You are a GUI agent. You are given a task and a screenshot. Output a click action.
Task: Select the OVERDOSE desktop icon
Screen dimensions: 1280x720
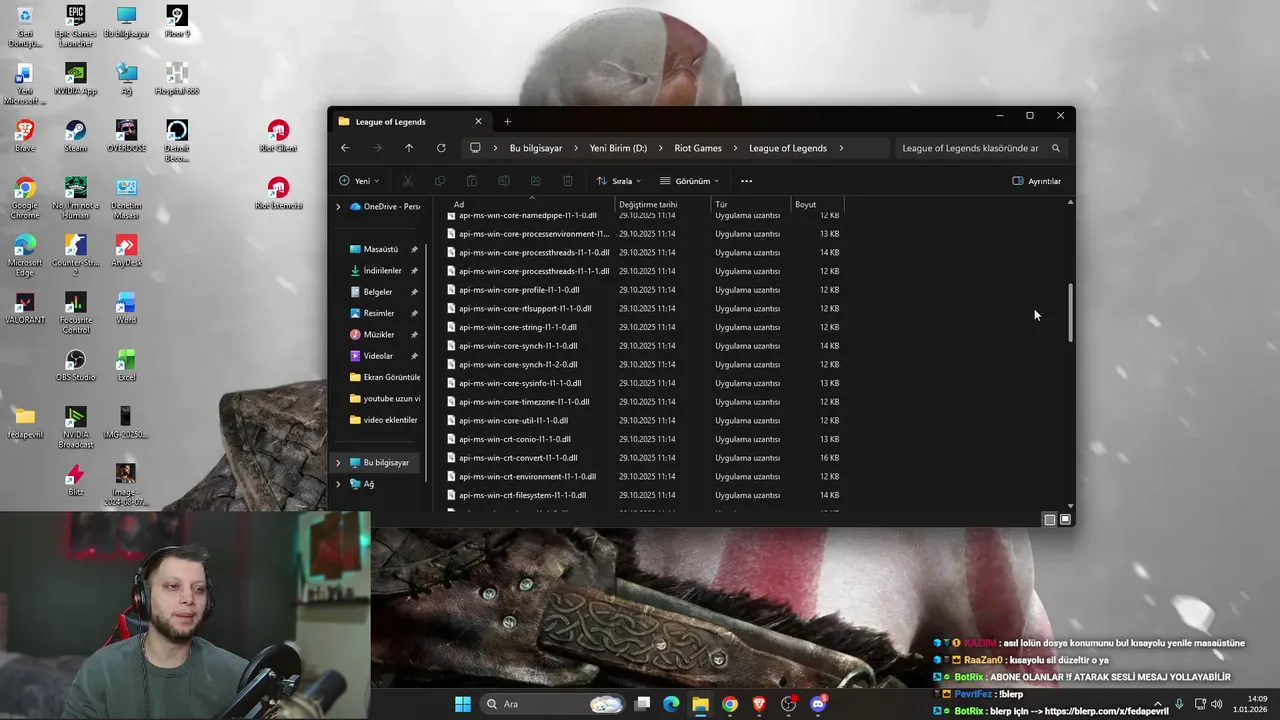click(126, 136)
